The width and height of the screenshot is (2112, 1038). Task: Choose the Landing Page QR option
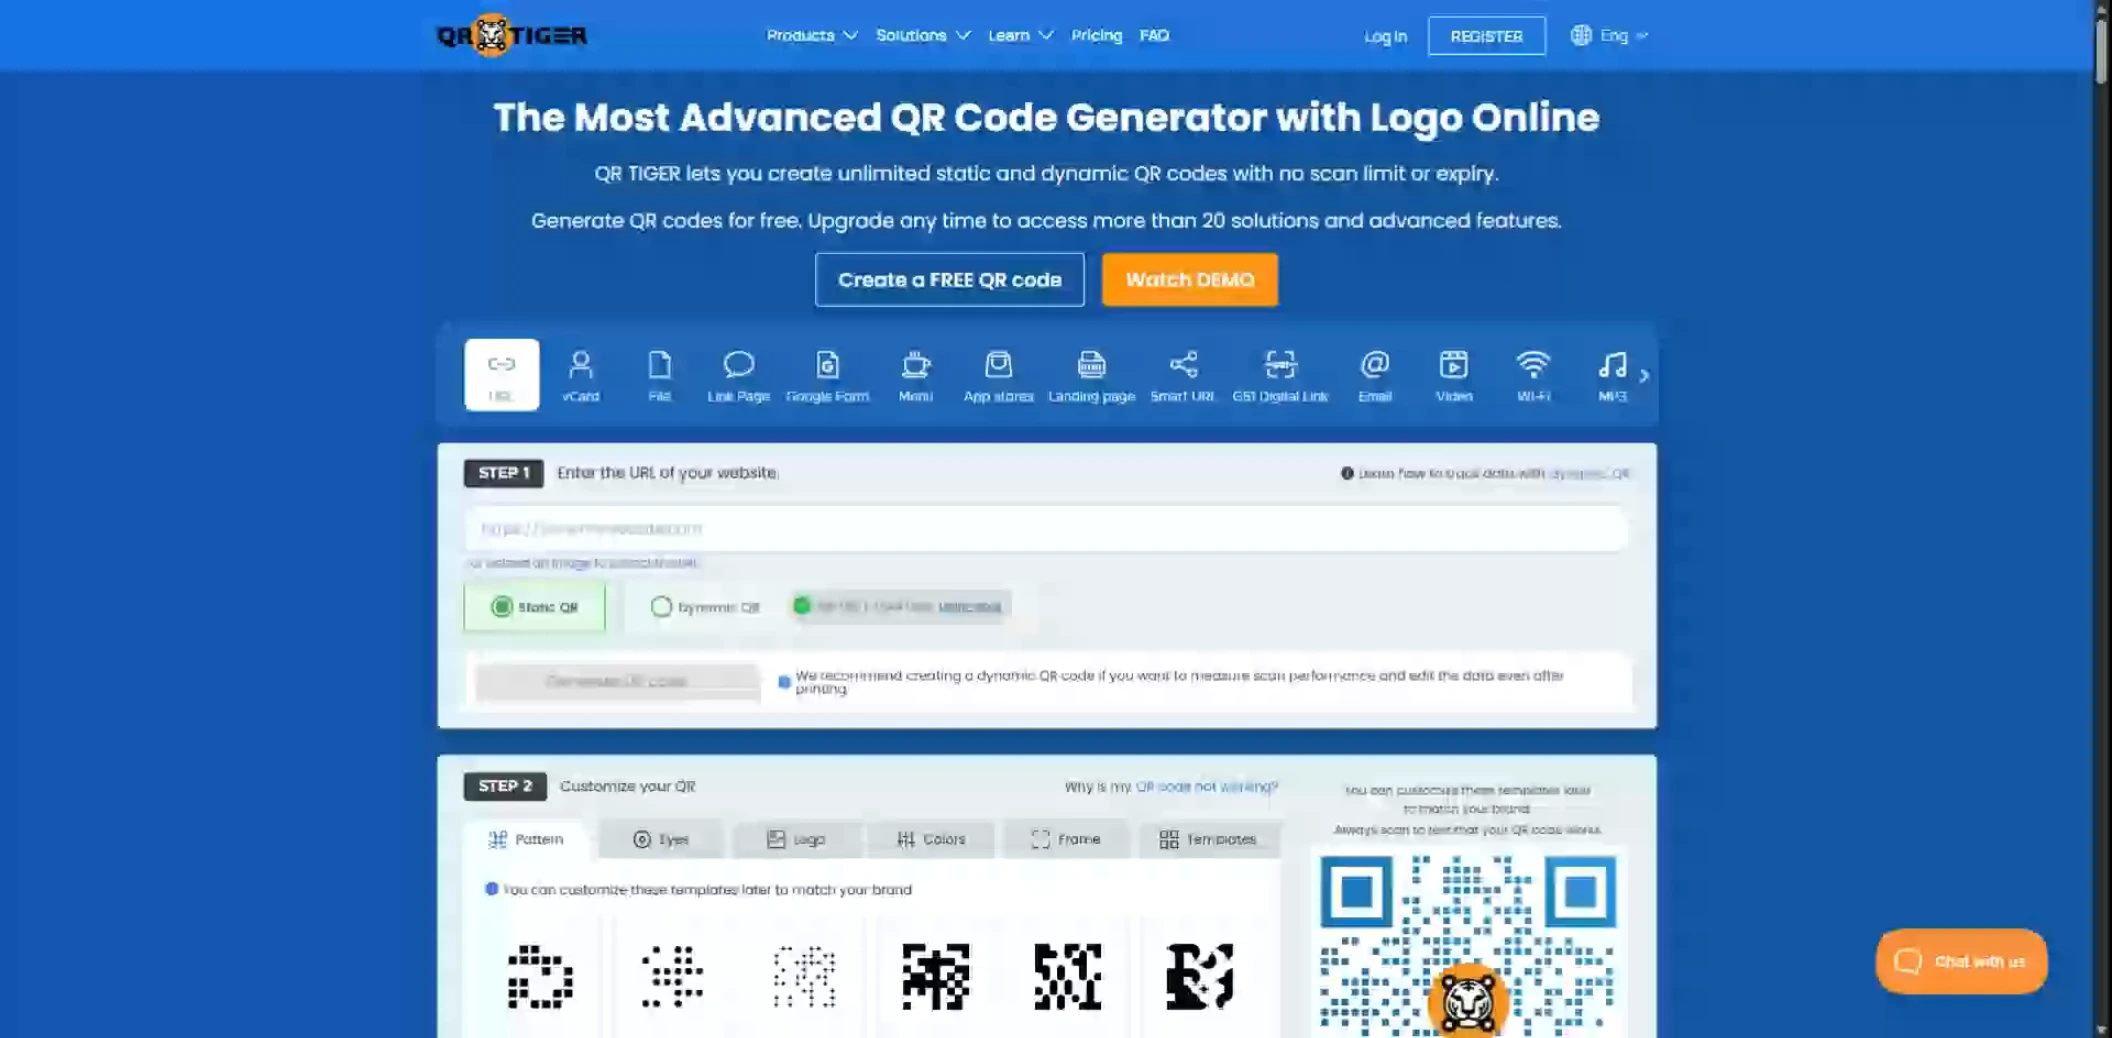click(1091, 375)
